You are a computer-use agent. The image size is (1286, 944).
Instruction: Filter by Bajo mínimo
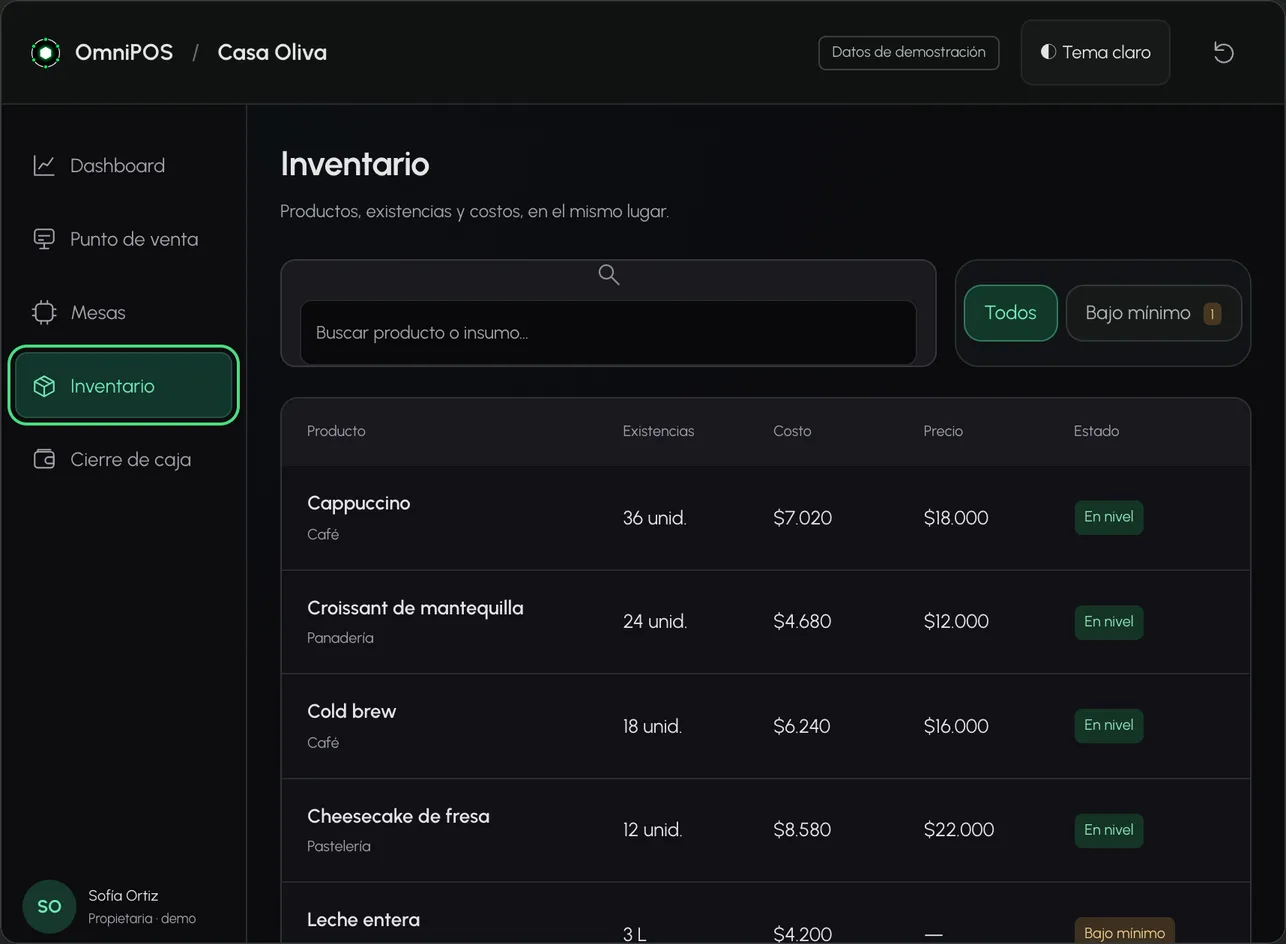[1153, 313]
